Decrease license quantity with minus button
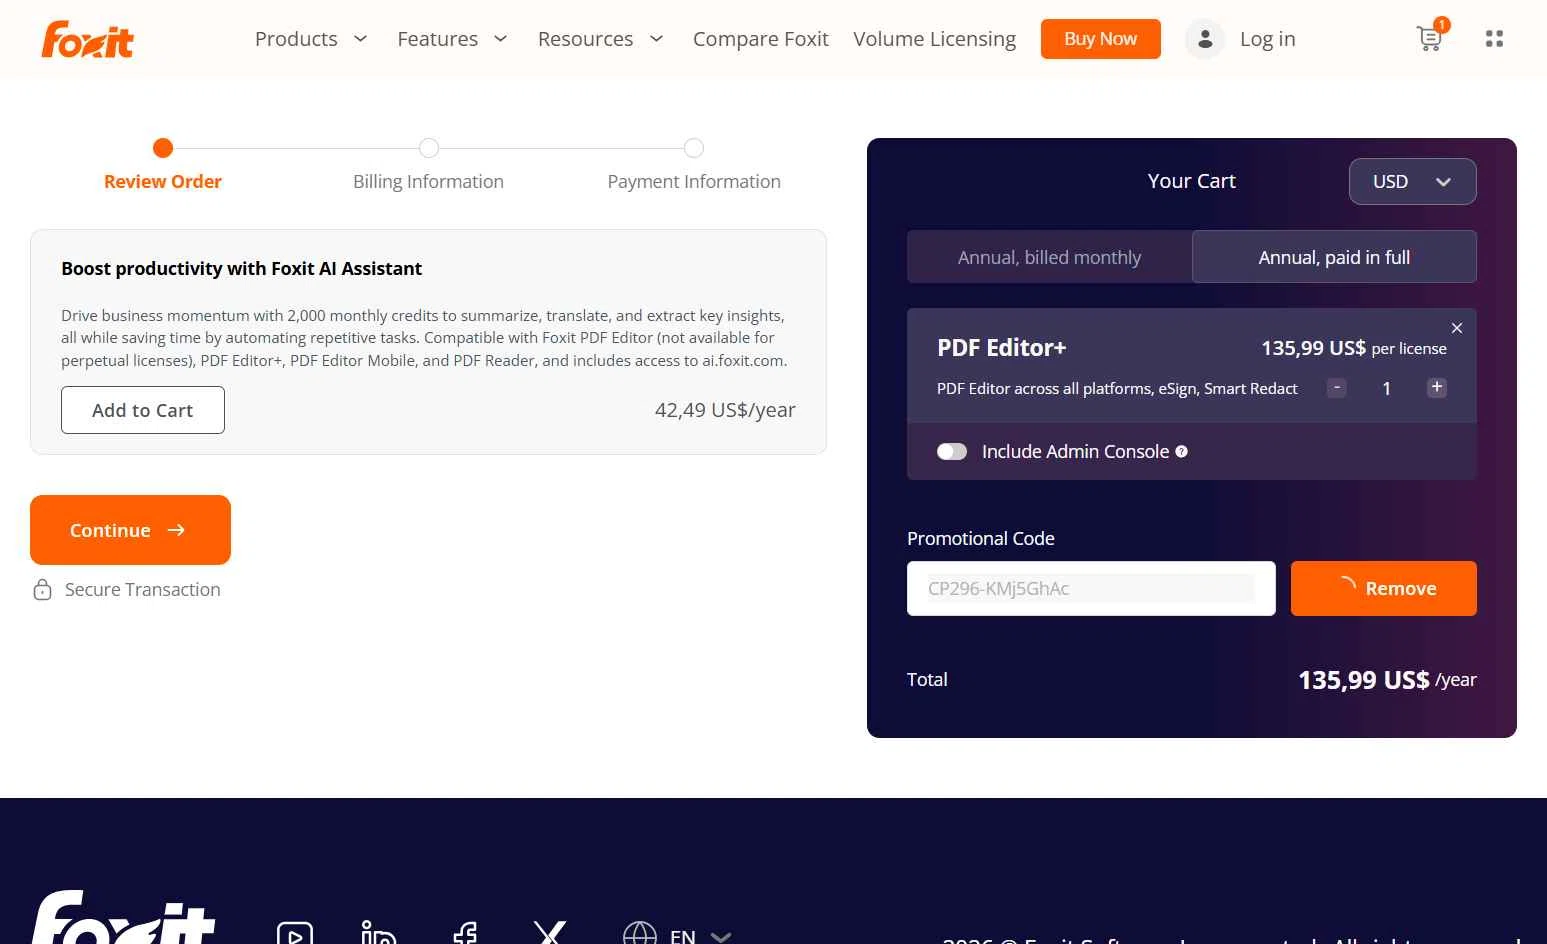Viewport: 1547px width, 944px height. (x=1336, y=387)
